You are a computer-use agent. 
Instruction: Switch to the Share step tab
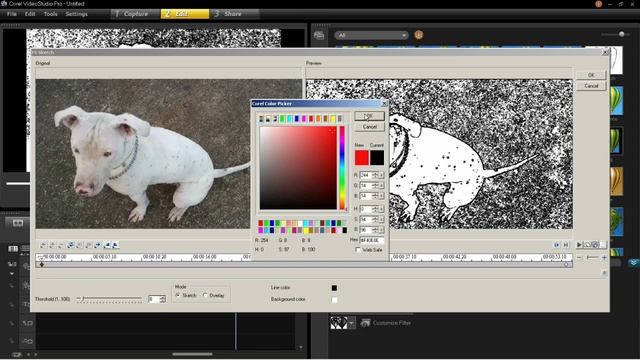click(233, 14)
